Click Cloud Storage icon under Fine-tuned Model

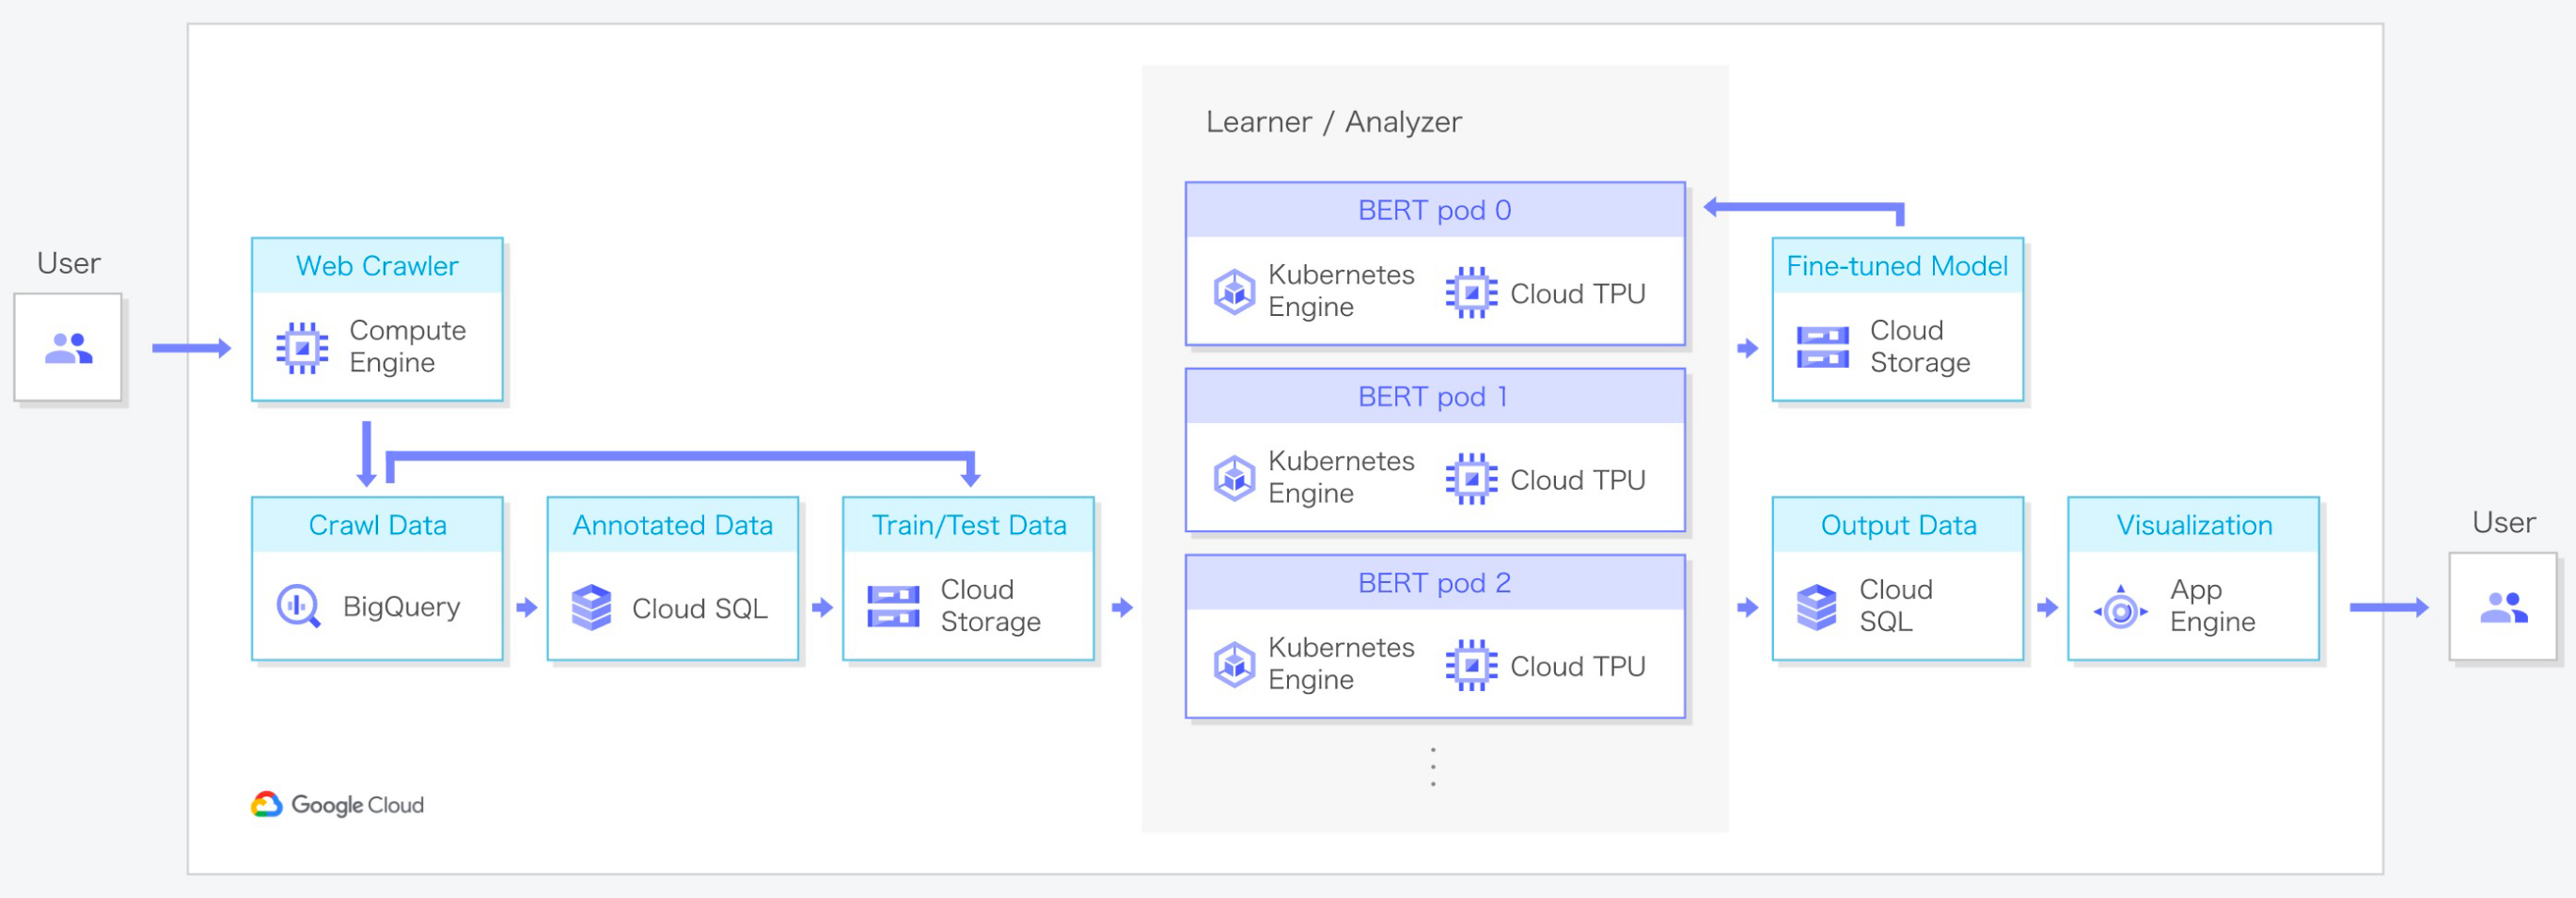coord(1822,347)
